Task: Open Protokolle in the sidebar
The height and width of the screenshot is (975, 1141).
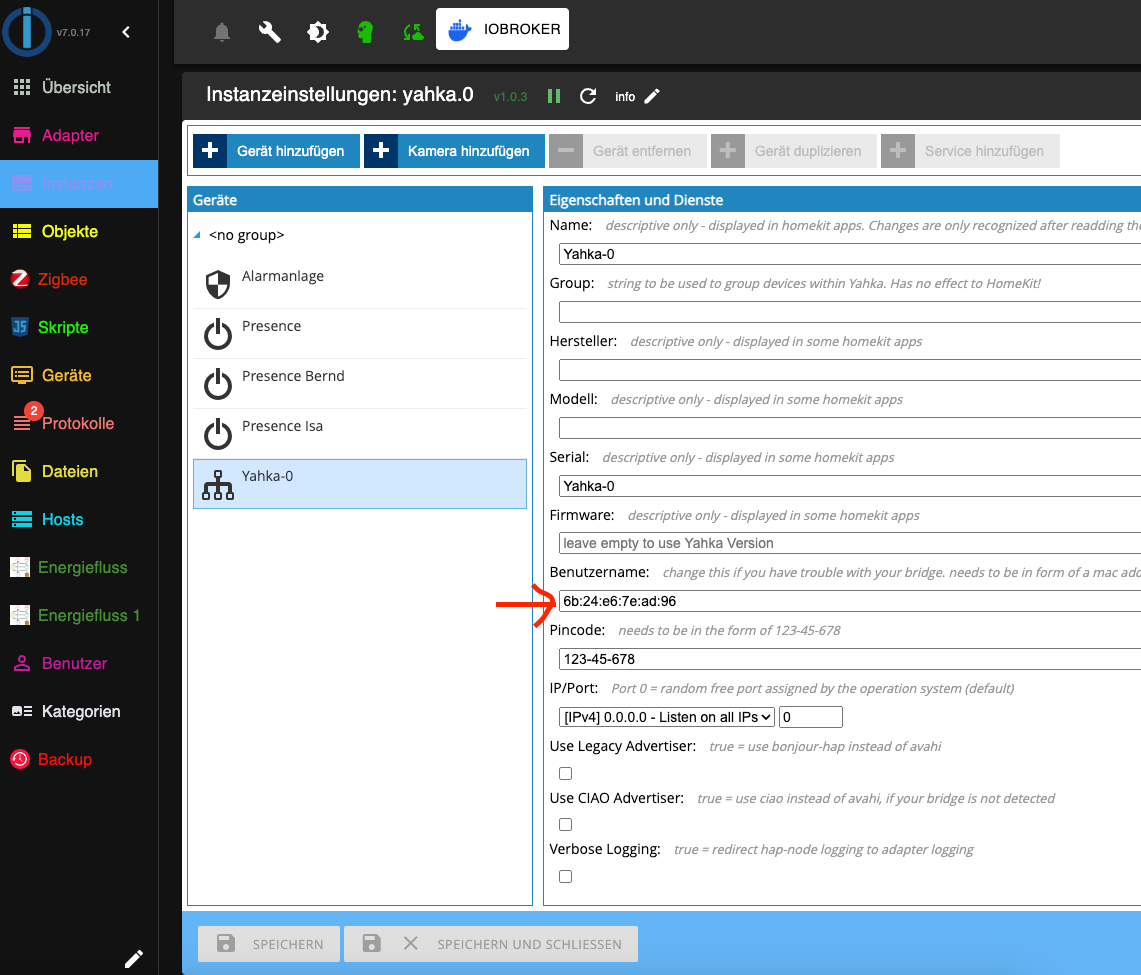Action: 79,423
